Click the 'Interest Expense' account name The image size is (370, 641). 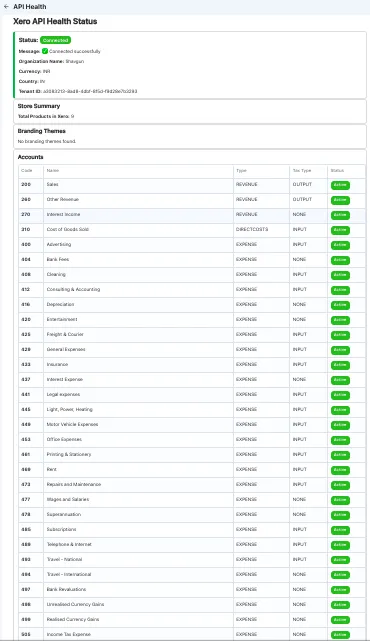coord(65,379)
